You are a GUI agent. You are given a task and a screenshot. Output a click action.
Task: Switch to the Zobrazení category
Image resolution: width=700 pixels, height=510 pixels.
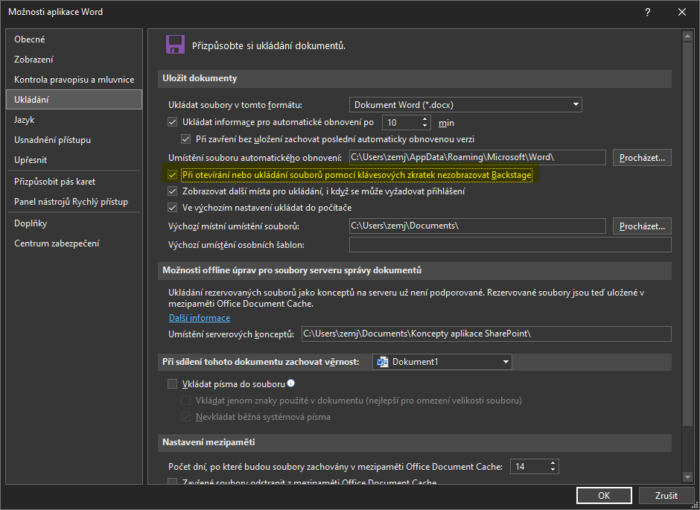click(x=74, y=59)
